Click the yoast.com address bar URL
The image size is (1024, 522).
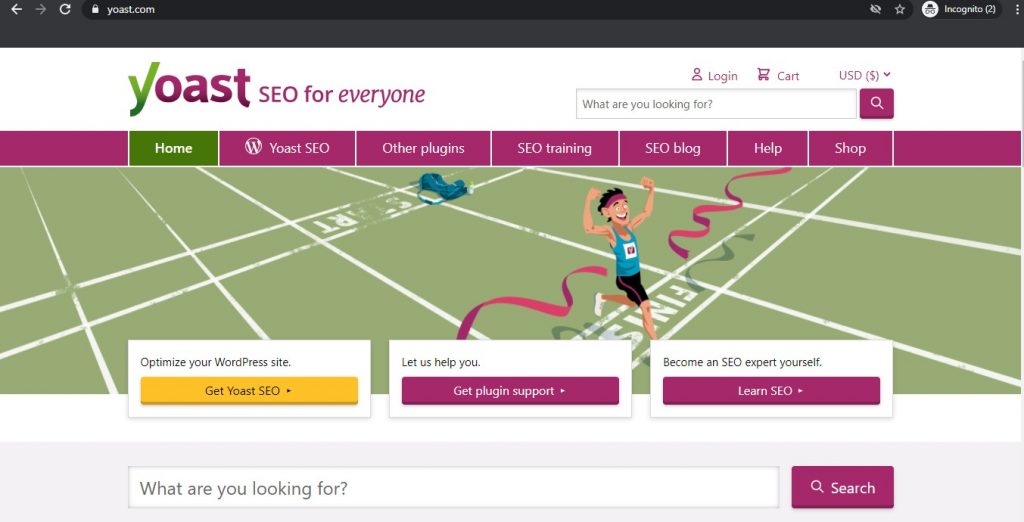tap(131, 9)
